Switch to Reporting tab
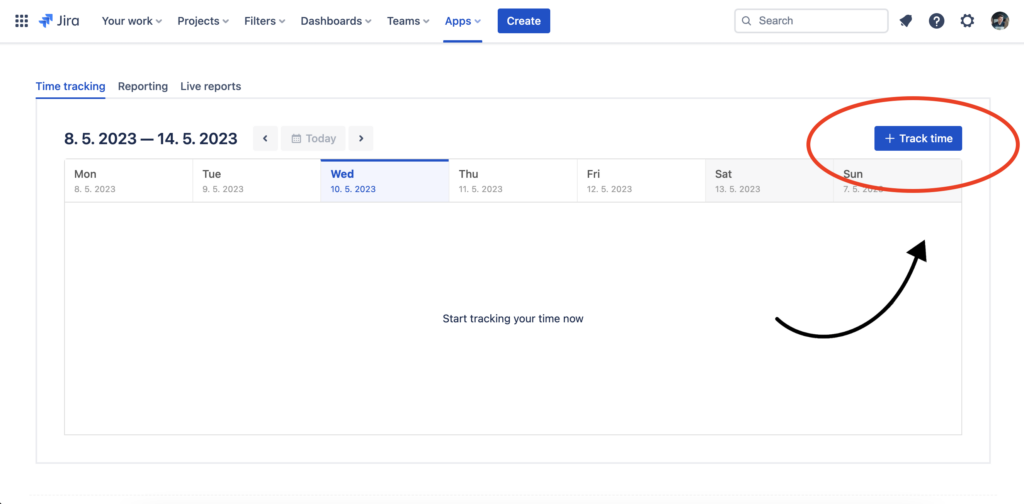 coord(143,86)
